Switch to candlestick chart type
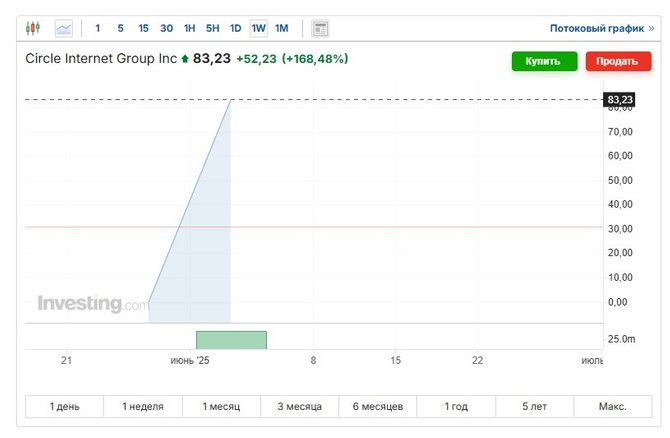 click(33, 28)
